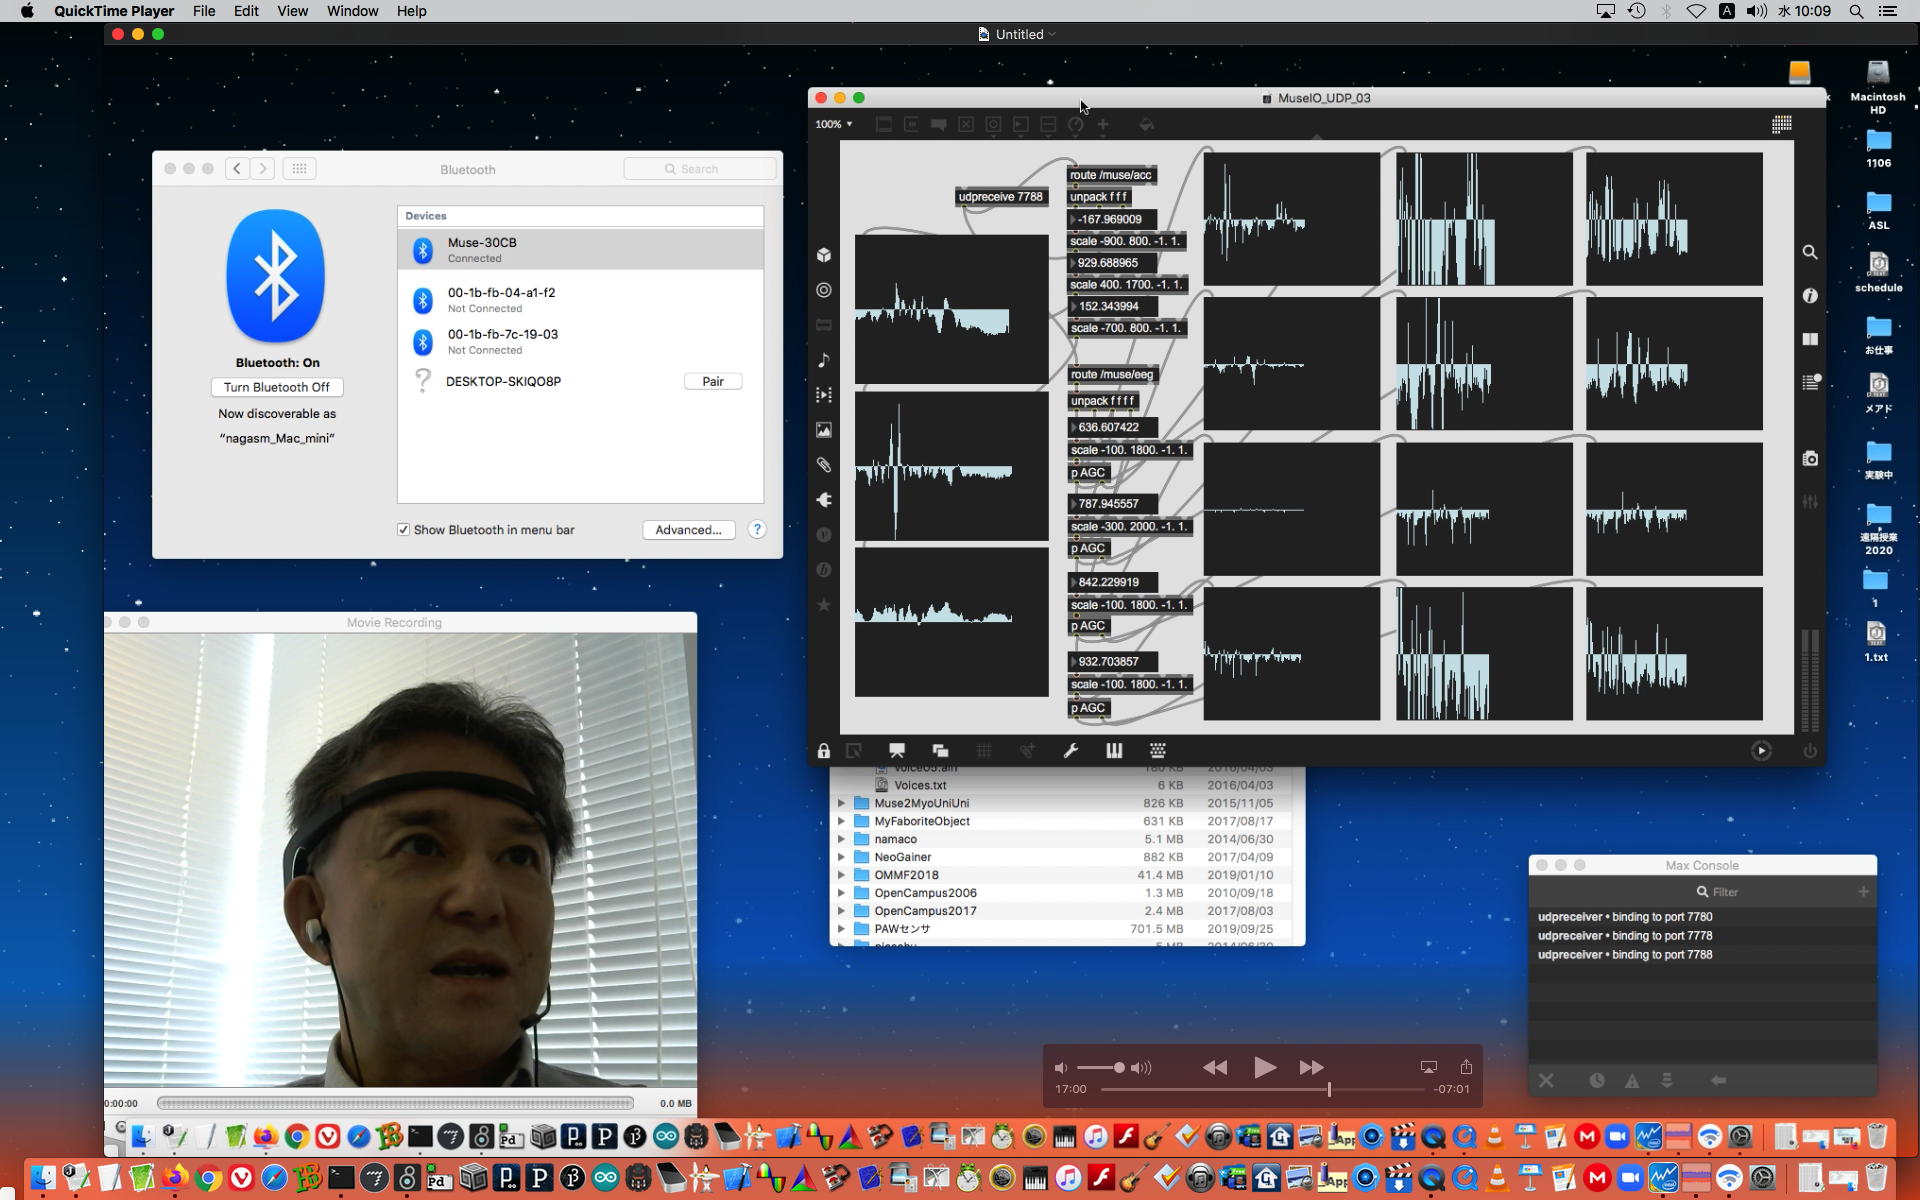Click the camera snapshots icon
This screenshot has width=1920, height=1200.
tap(1810, 459)
